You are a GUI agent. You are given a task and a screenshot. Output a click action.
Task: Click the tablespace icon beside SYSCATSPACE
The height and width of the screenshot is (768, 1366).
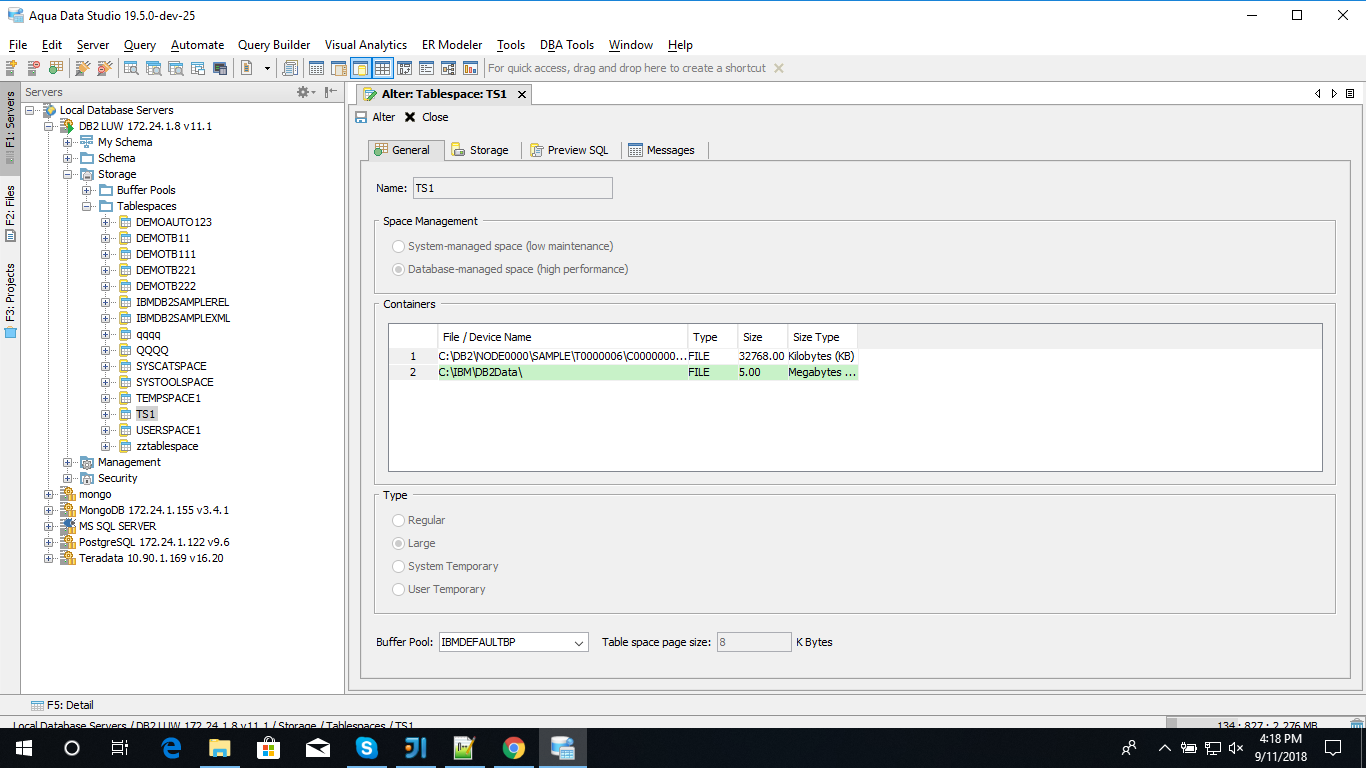(x=126, y=366)
